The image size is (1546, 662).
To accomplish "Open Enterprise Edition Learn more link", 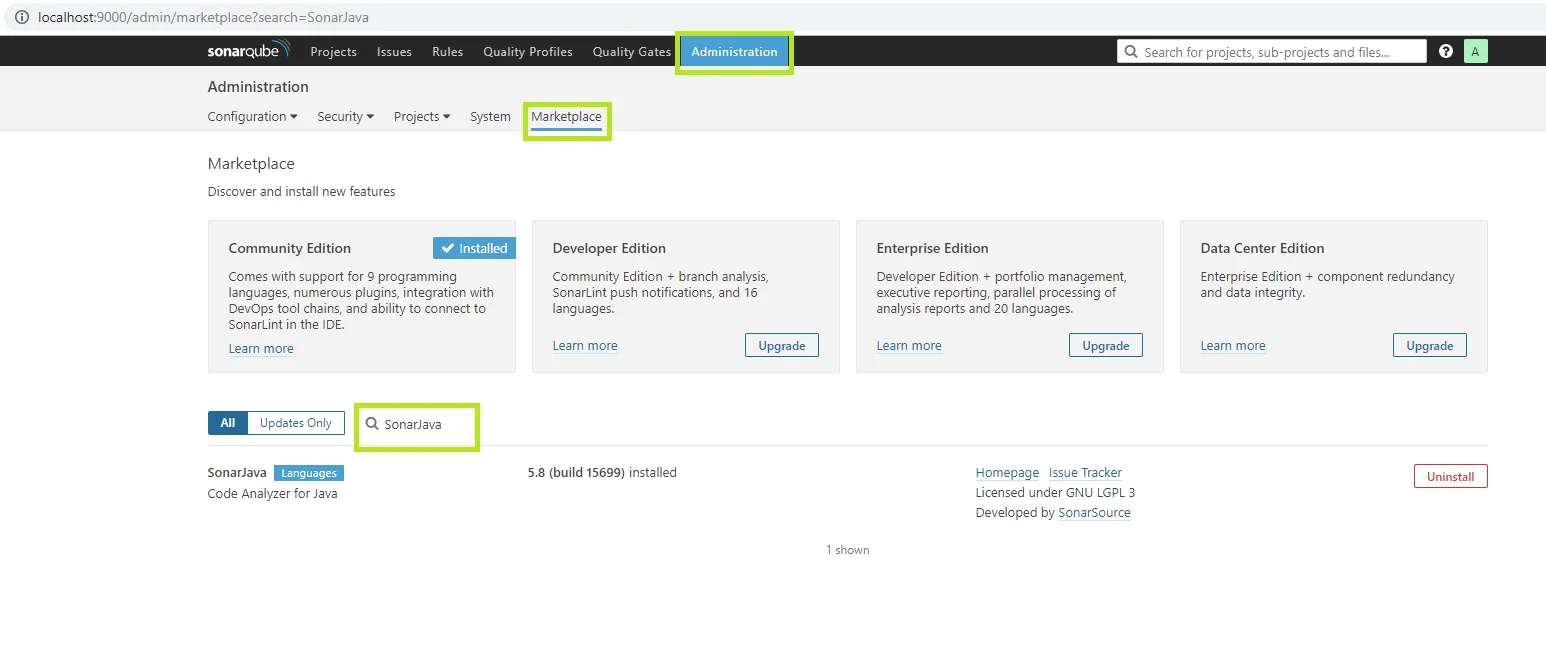I will coord(909,346).
